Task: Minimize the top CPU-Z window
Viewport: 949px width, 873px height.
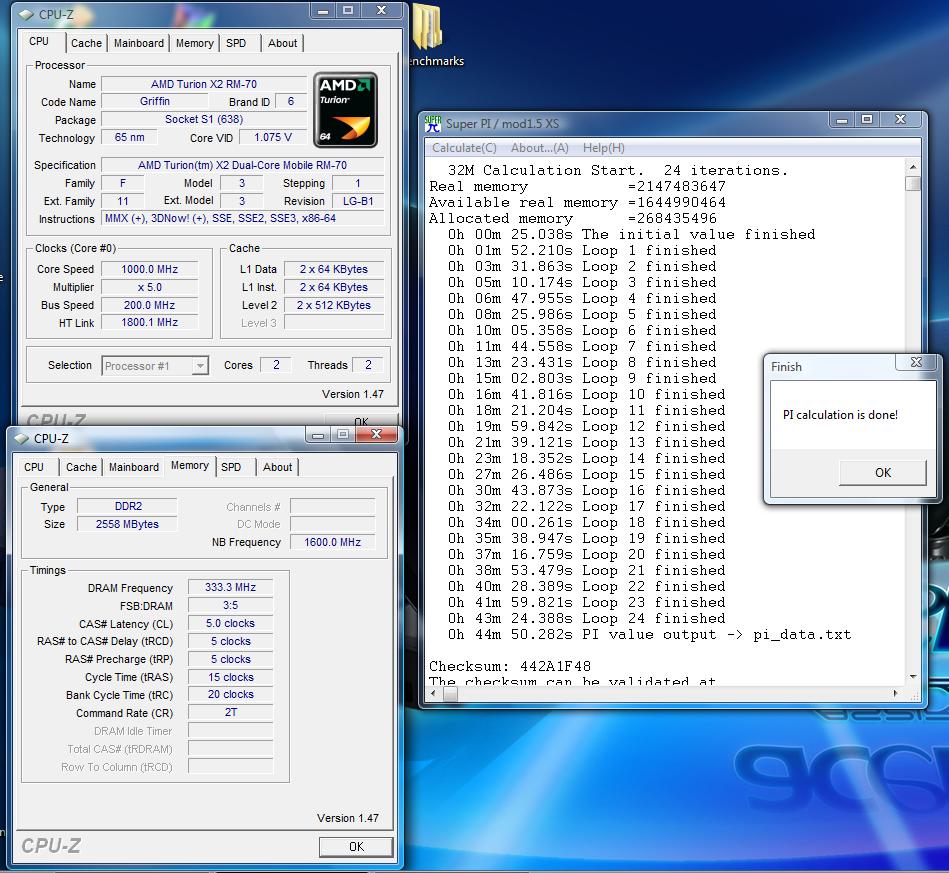Action: click(323, 10)
